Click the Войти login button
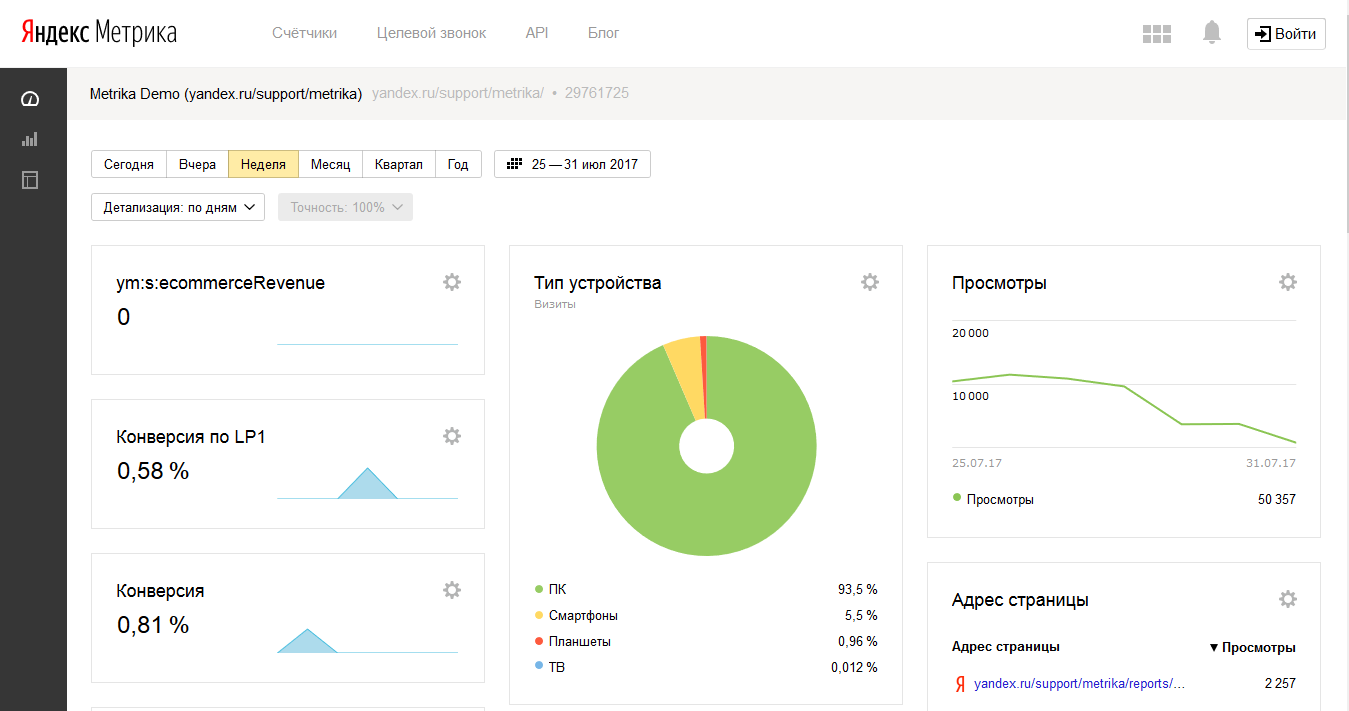The image size is (1349, 711). [x=1286, y=33]
